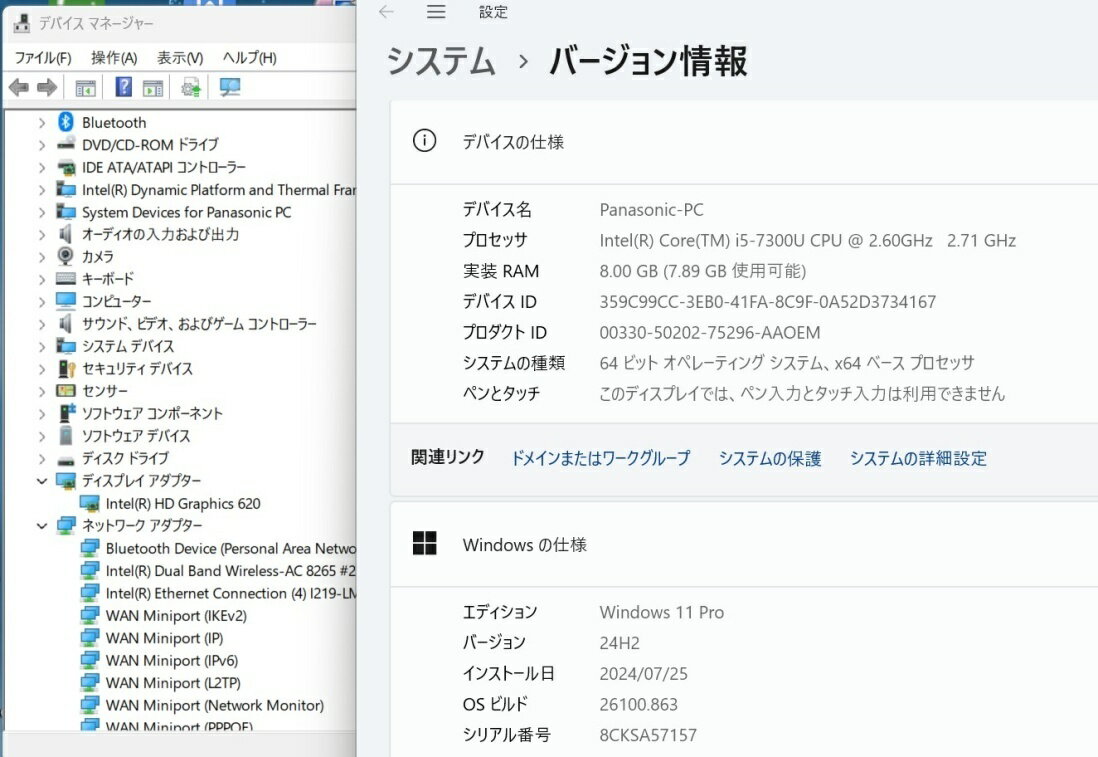1098x757 pixels.
Task: Collapse the ネットワーク アダプター category
Action: [x=41, y=526]
